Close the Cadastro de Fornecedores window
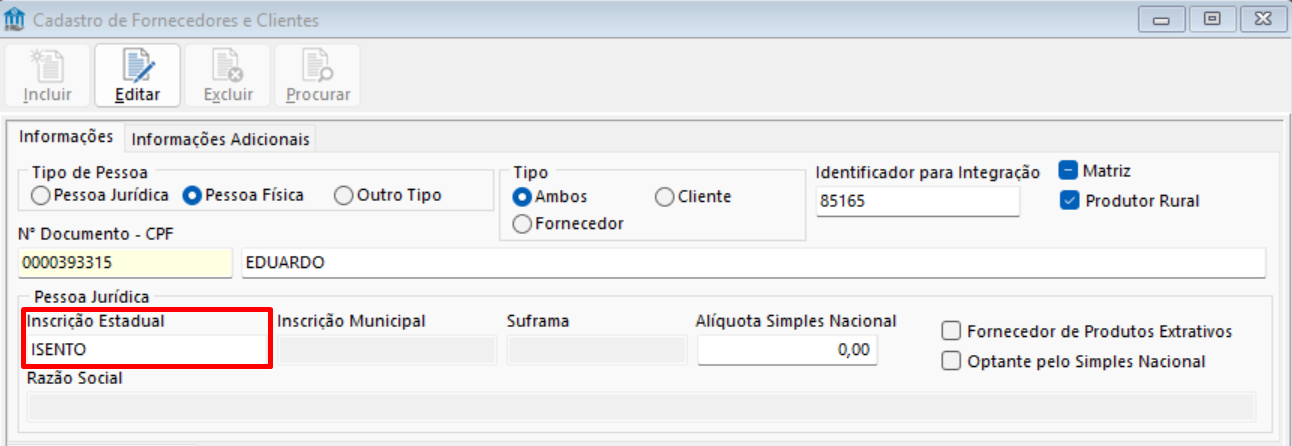This screenshot has width=1292, height=446. [1261, 18]
